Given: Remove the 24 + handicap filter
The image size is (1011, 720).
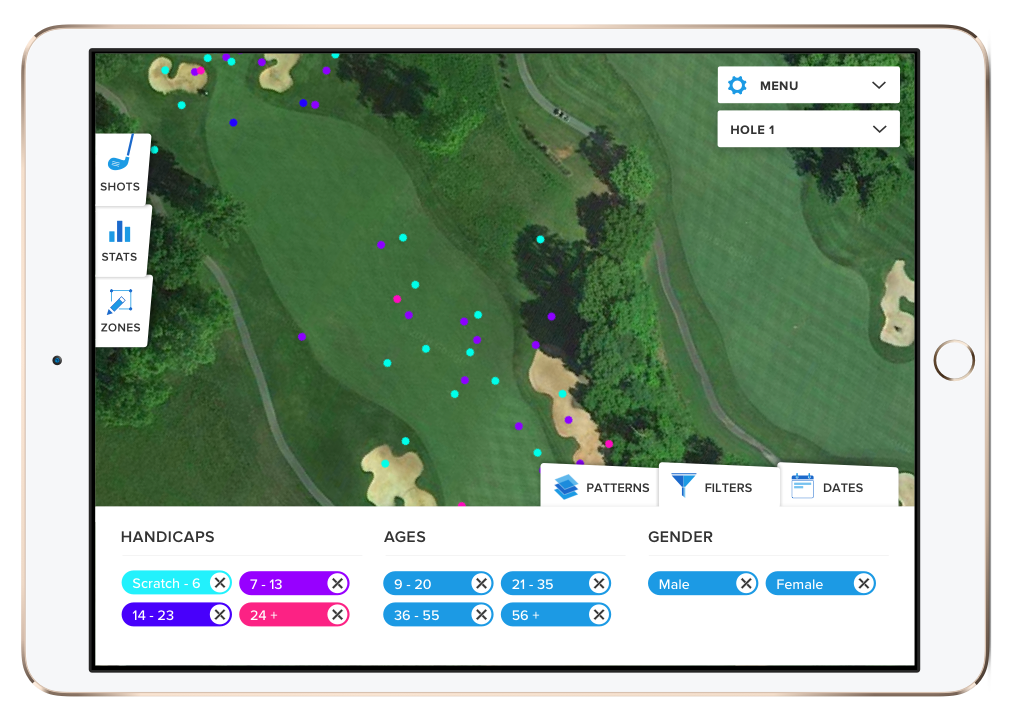Looking at the screenshot, I should tap(337, 614).
